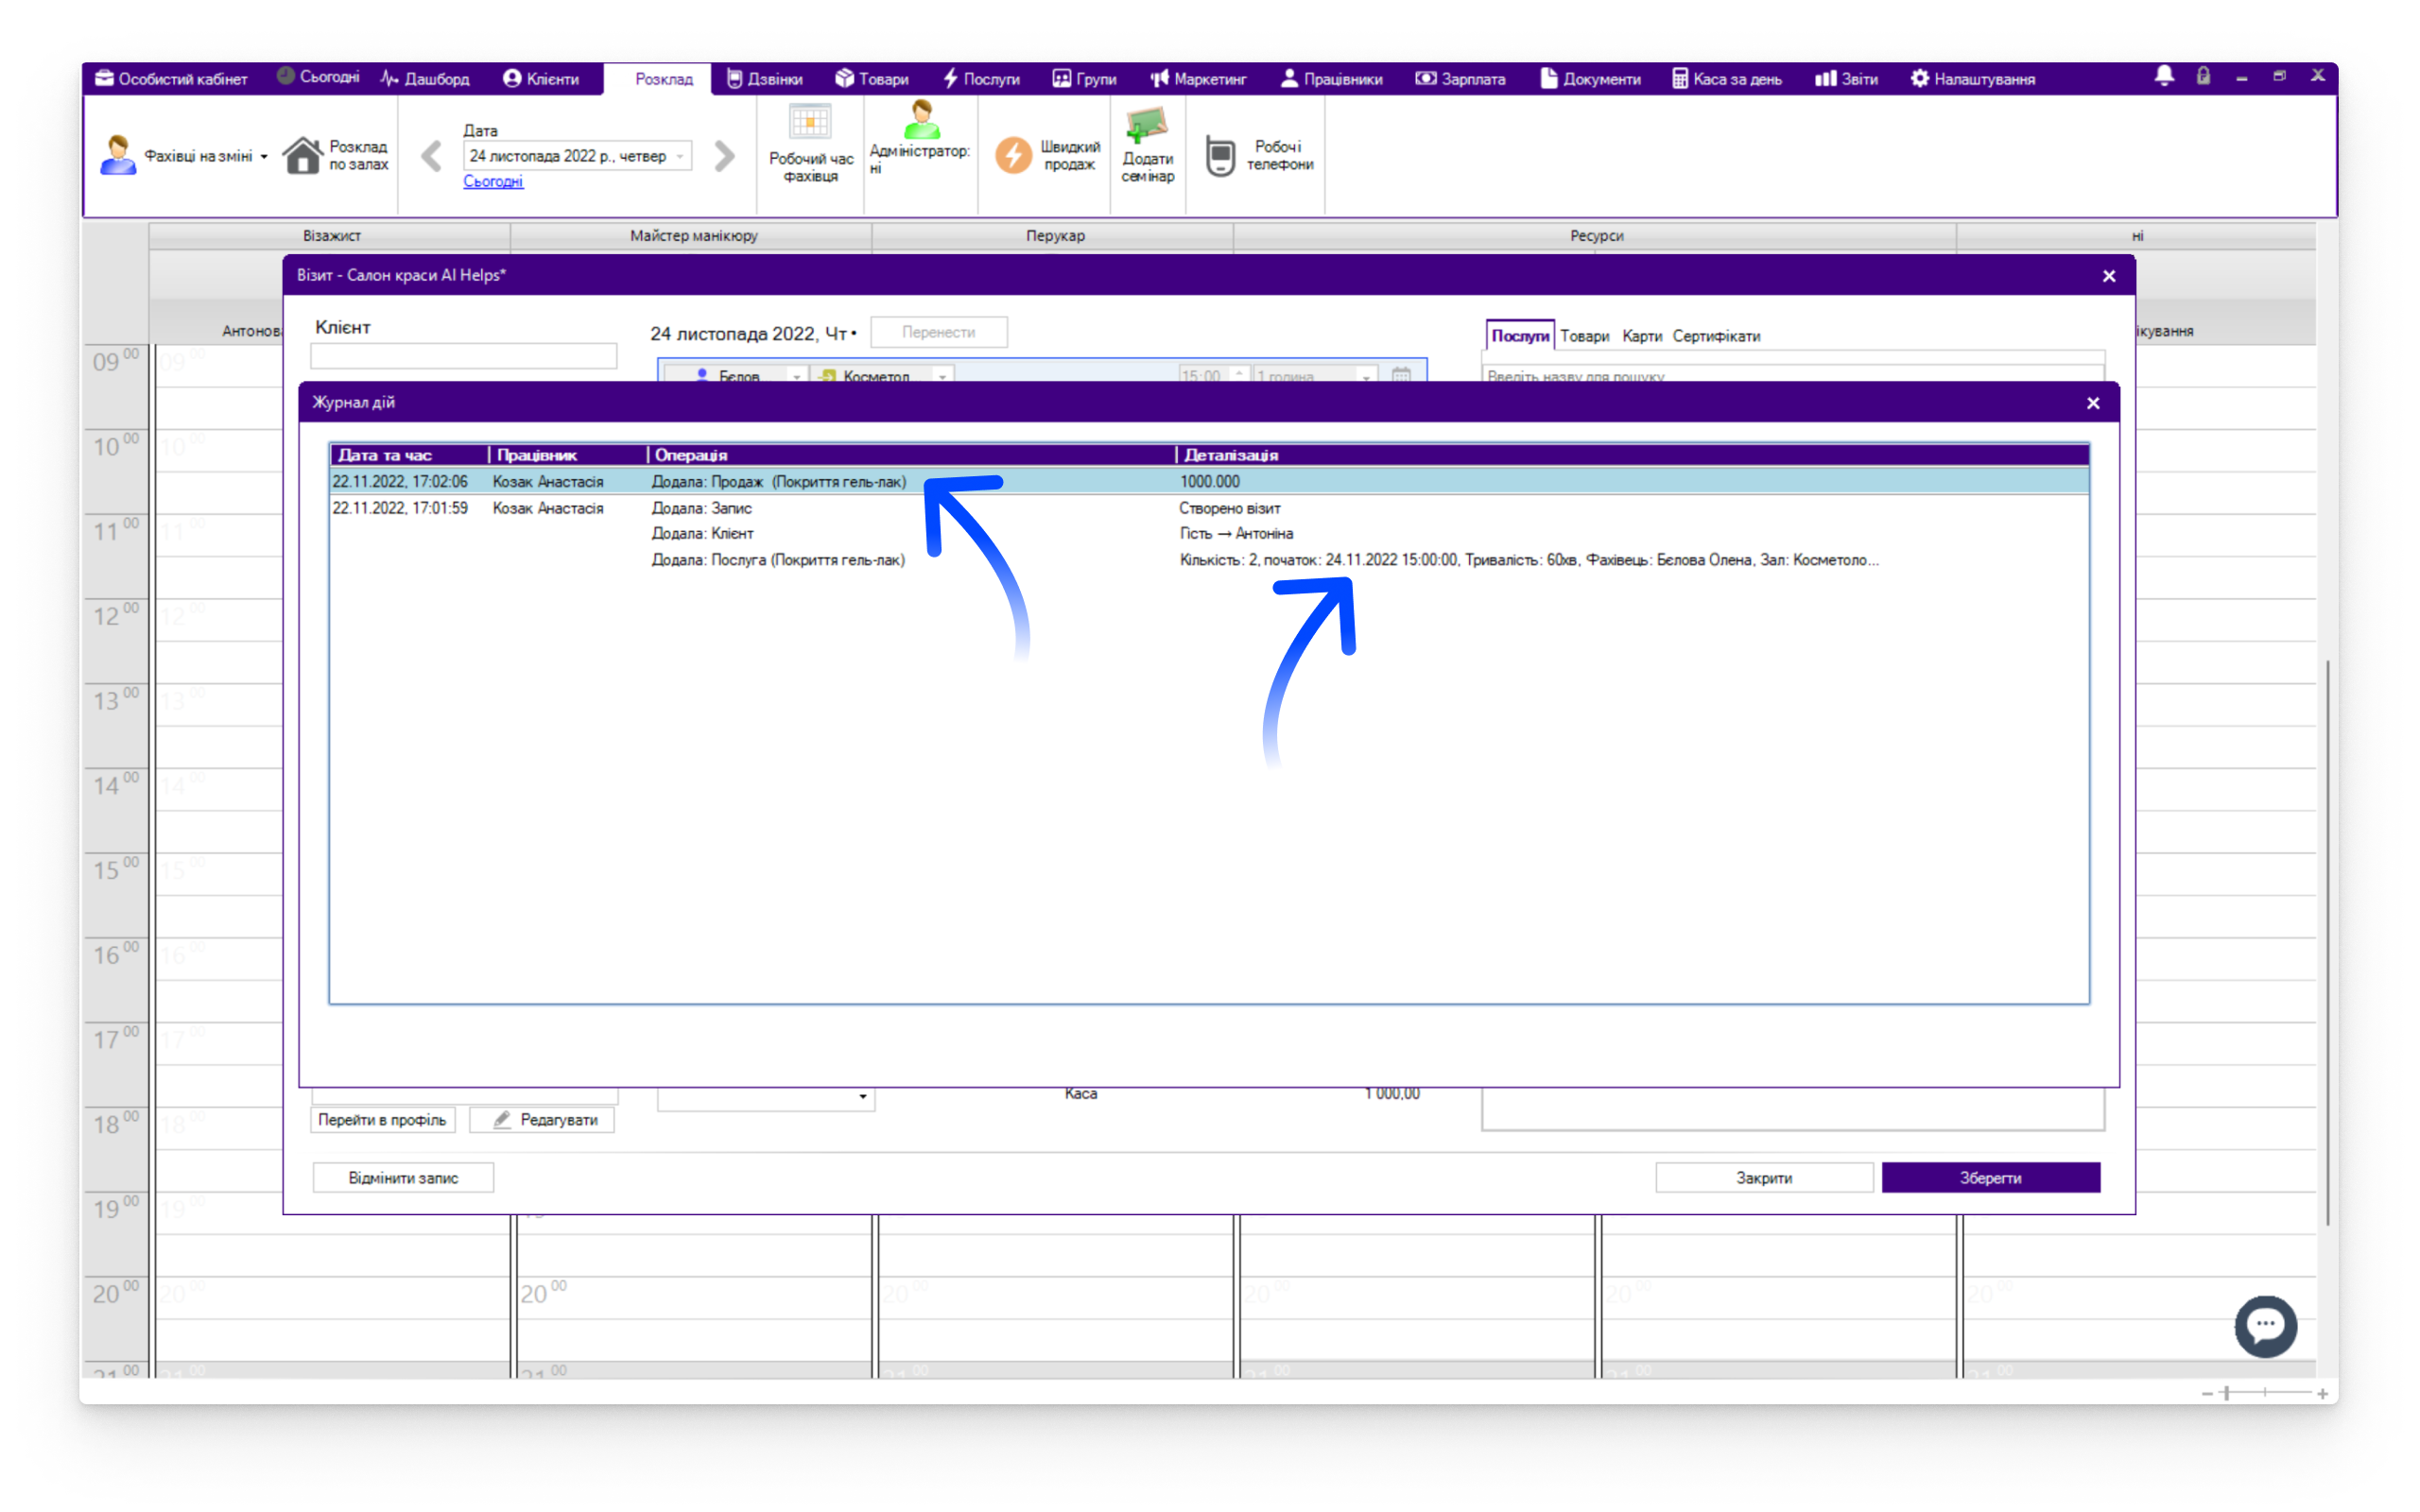Open the Послуги menu in the top bar
The width and height of the screenshot is (2420, 1512).
coord(981,78)
